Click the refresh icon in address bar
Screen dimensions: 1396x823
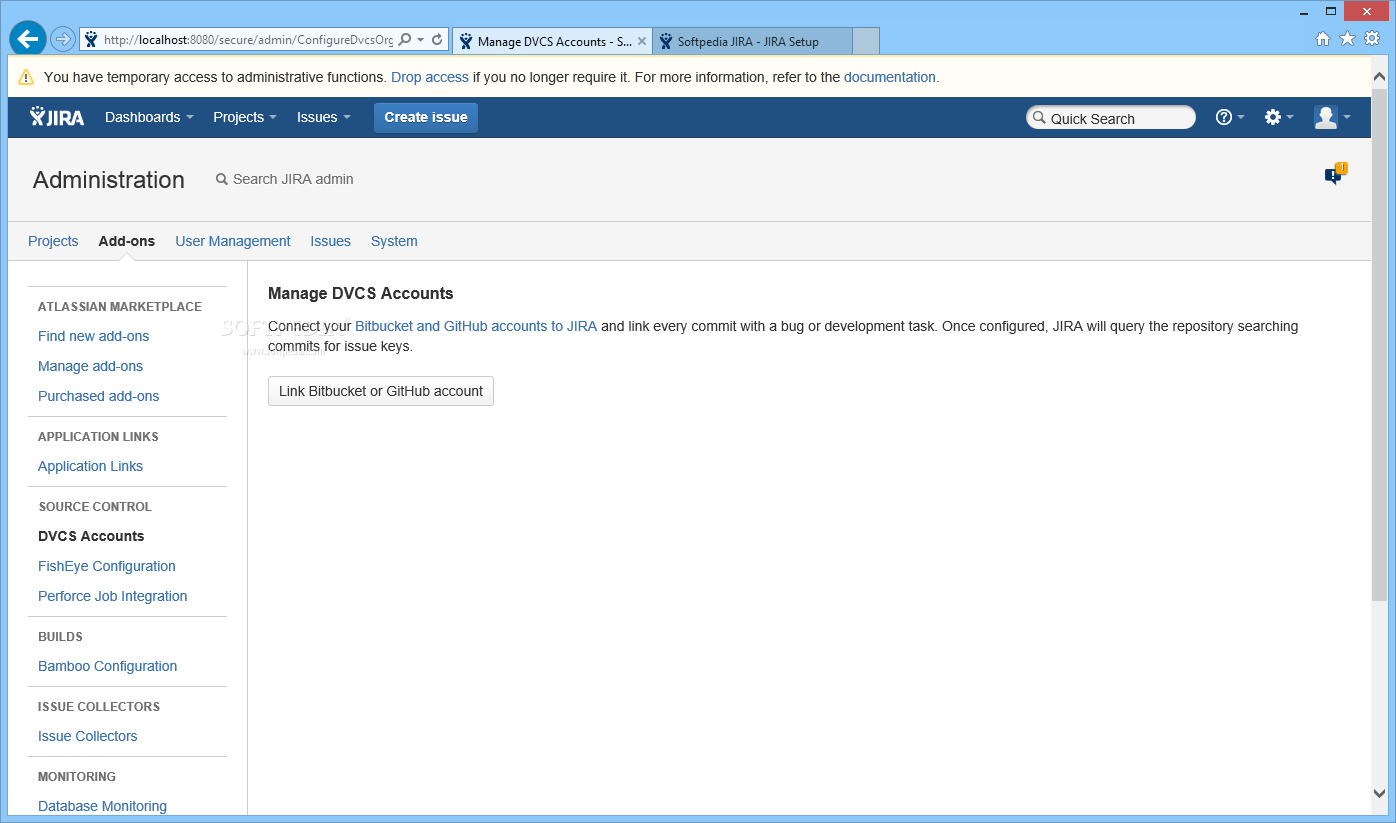click(437, 40)
